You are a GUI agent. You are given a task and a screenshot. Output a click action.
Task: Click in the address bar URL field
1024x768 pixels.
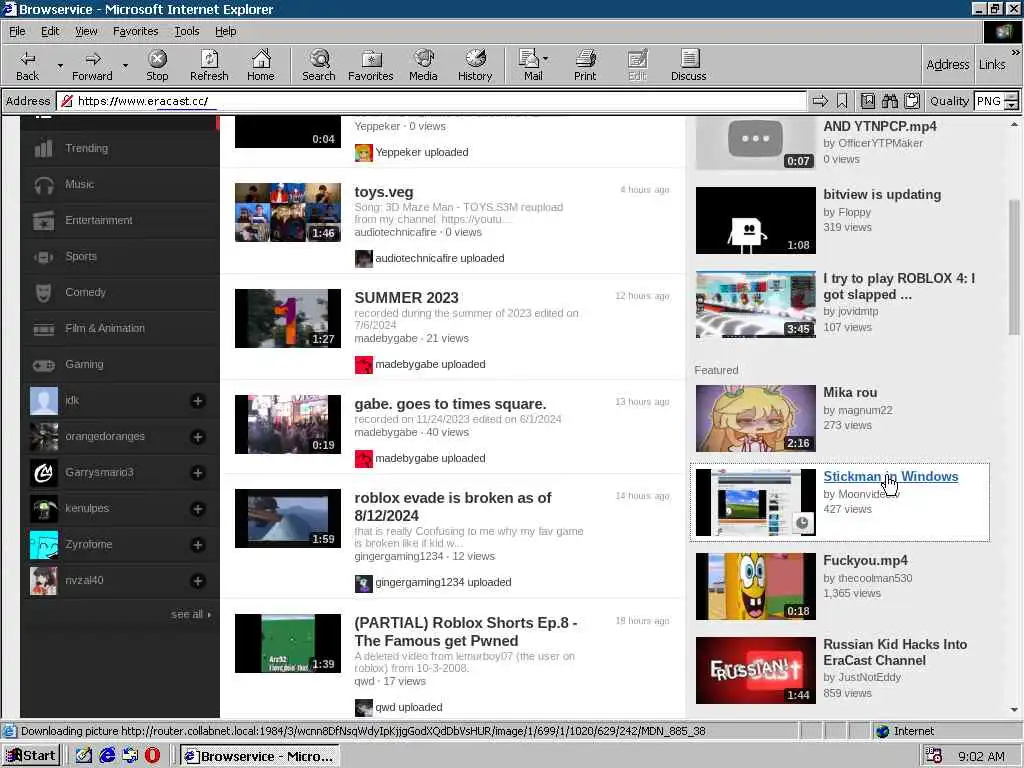(x=431, y=101)
